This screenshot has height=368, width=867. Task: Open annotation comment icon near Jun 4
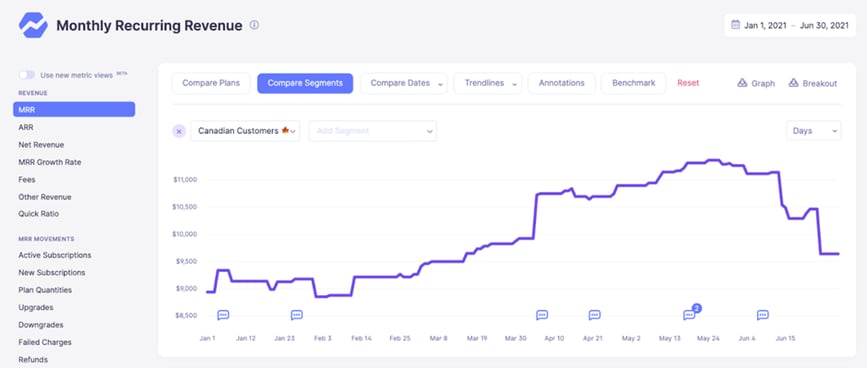pos(762,315)
